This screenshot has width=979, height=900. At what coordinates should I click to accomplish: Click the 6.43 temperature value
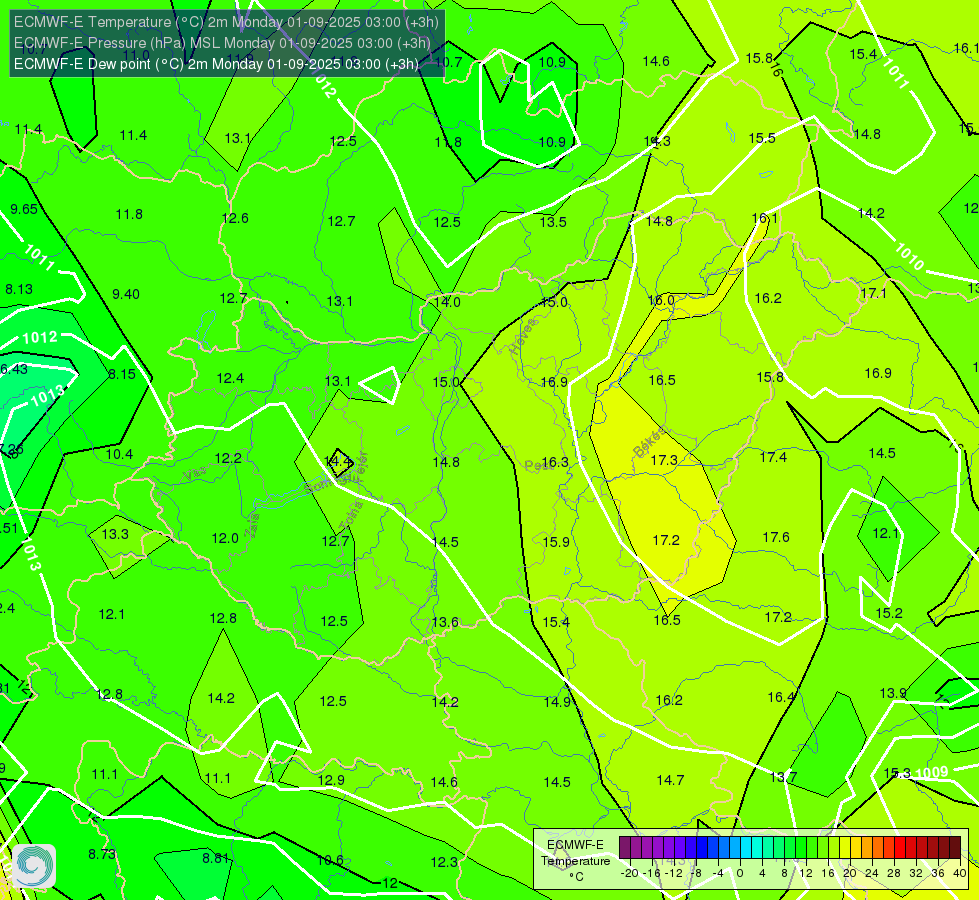point(14,369)
